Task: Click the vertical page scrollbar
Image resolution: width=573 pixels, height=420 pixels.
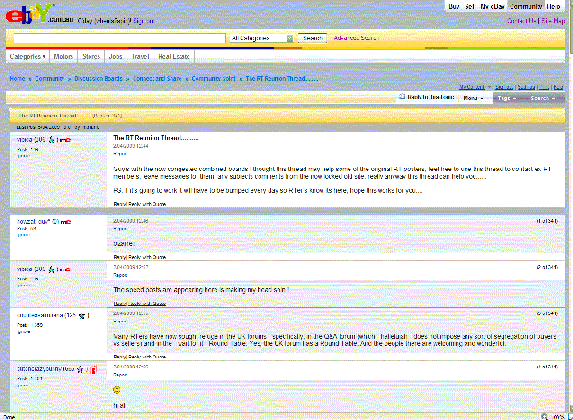Action: 570,207
